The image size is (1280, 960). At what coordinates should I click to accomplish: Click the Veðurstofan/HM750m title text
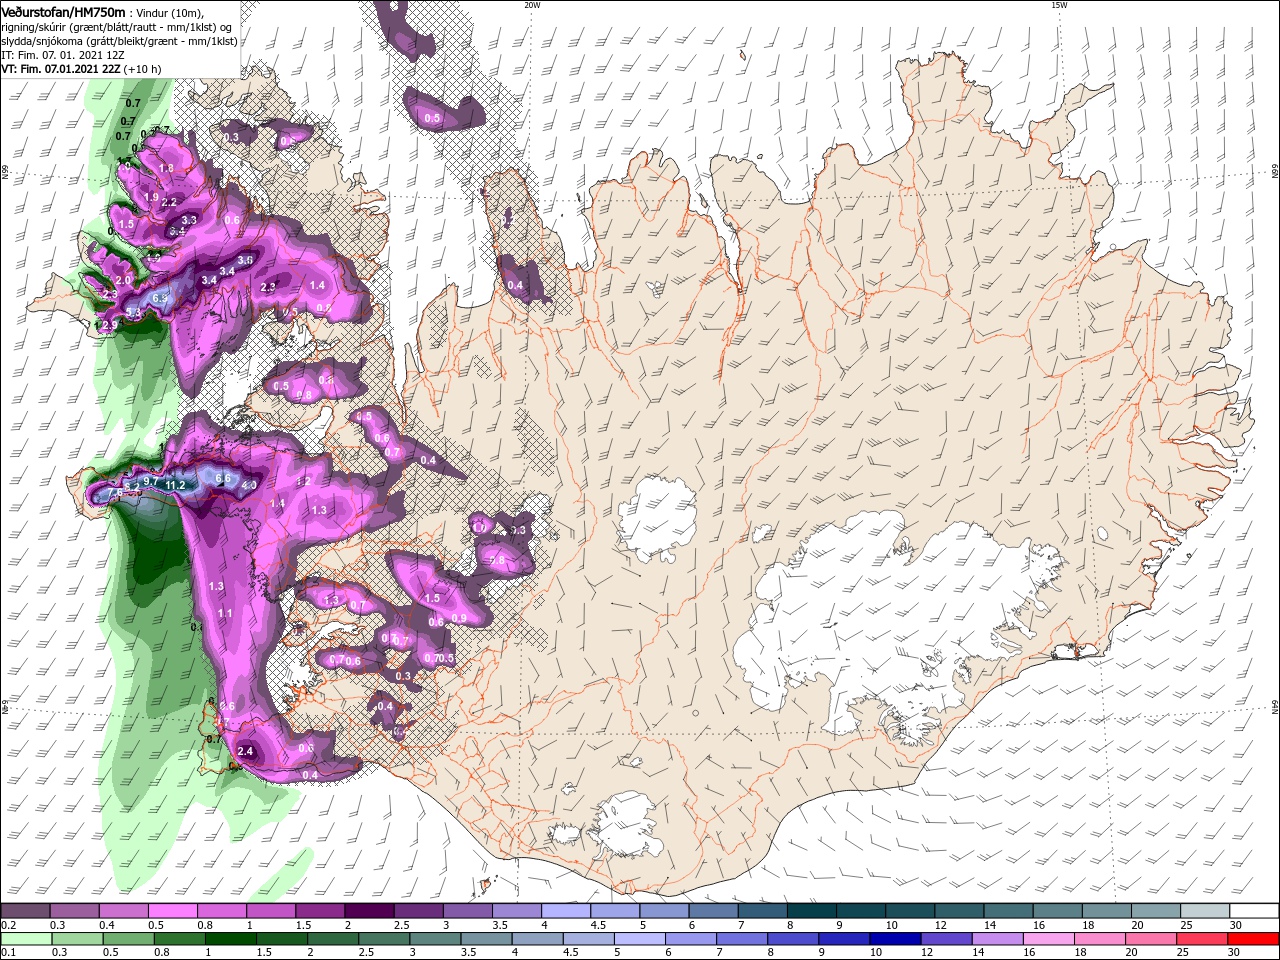point(63,11)
